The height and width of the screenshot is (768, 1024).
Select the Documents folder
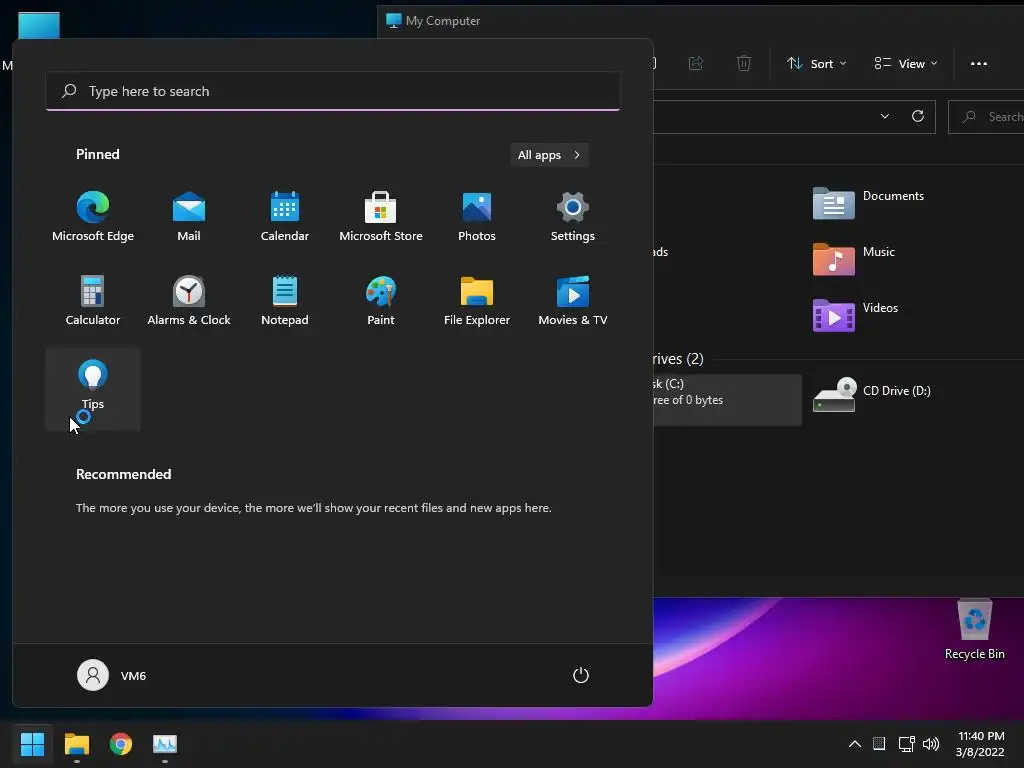869,203
